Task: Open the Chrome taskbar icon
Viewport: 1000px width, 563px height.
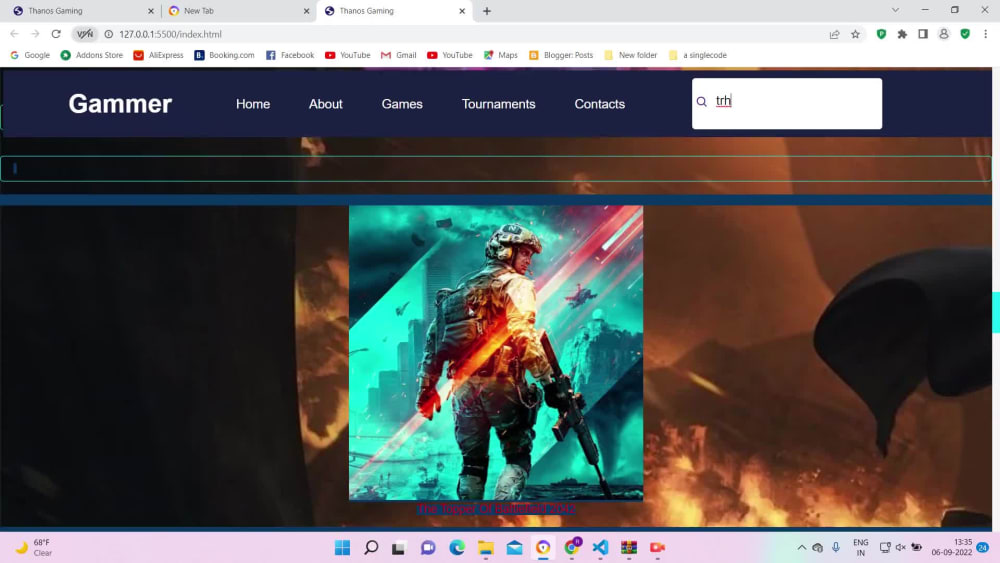Action: [x=572, y=547]
